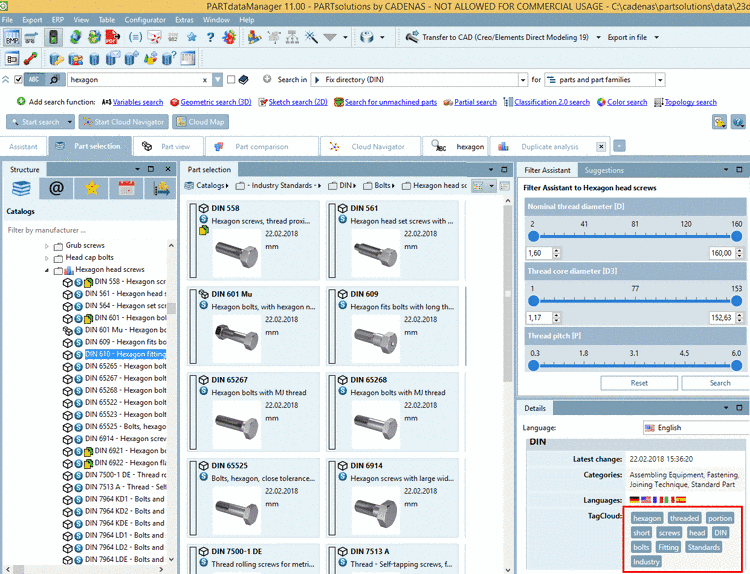Toggle the checkbox left of the search field
The image size is (750, 574).
tap(19, 79)
